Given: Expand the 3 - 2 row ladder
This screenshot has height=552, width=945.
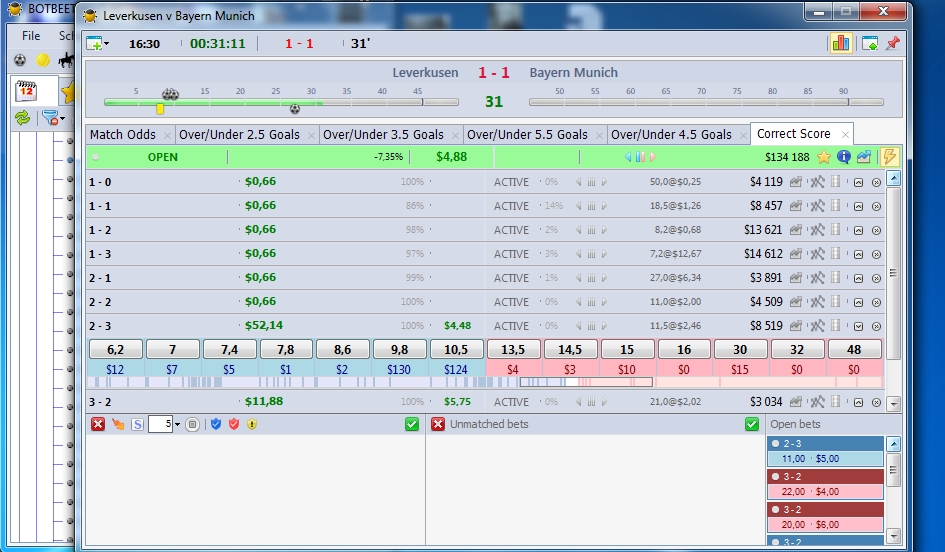Looking at the screenshot, I should (x=858, y=403).
